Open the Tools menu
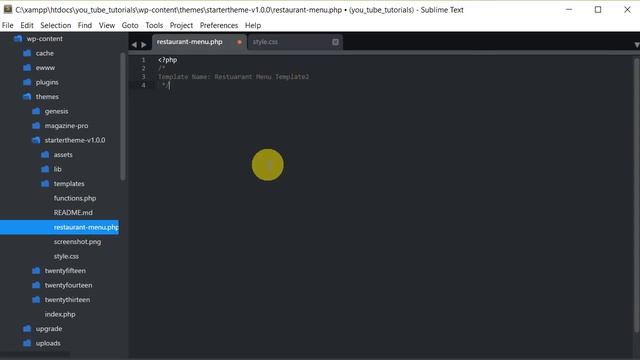Image resolution: width=640 pixels, height=360 pixels. point(154,25)
